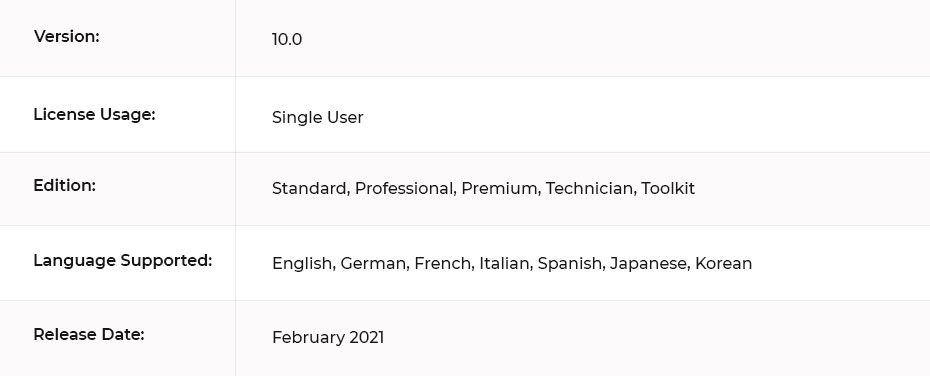This screenshot has height=376, width=930.
Task: Click Korean in supported languages
Action: (x=724, y=263)
